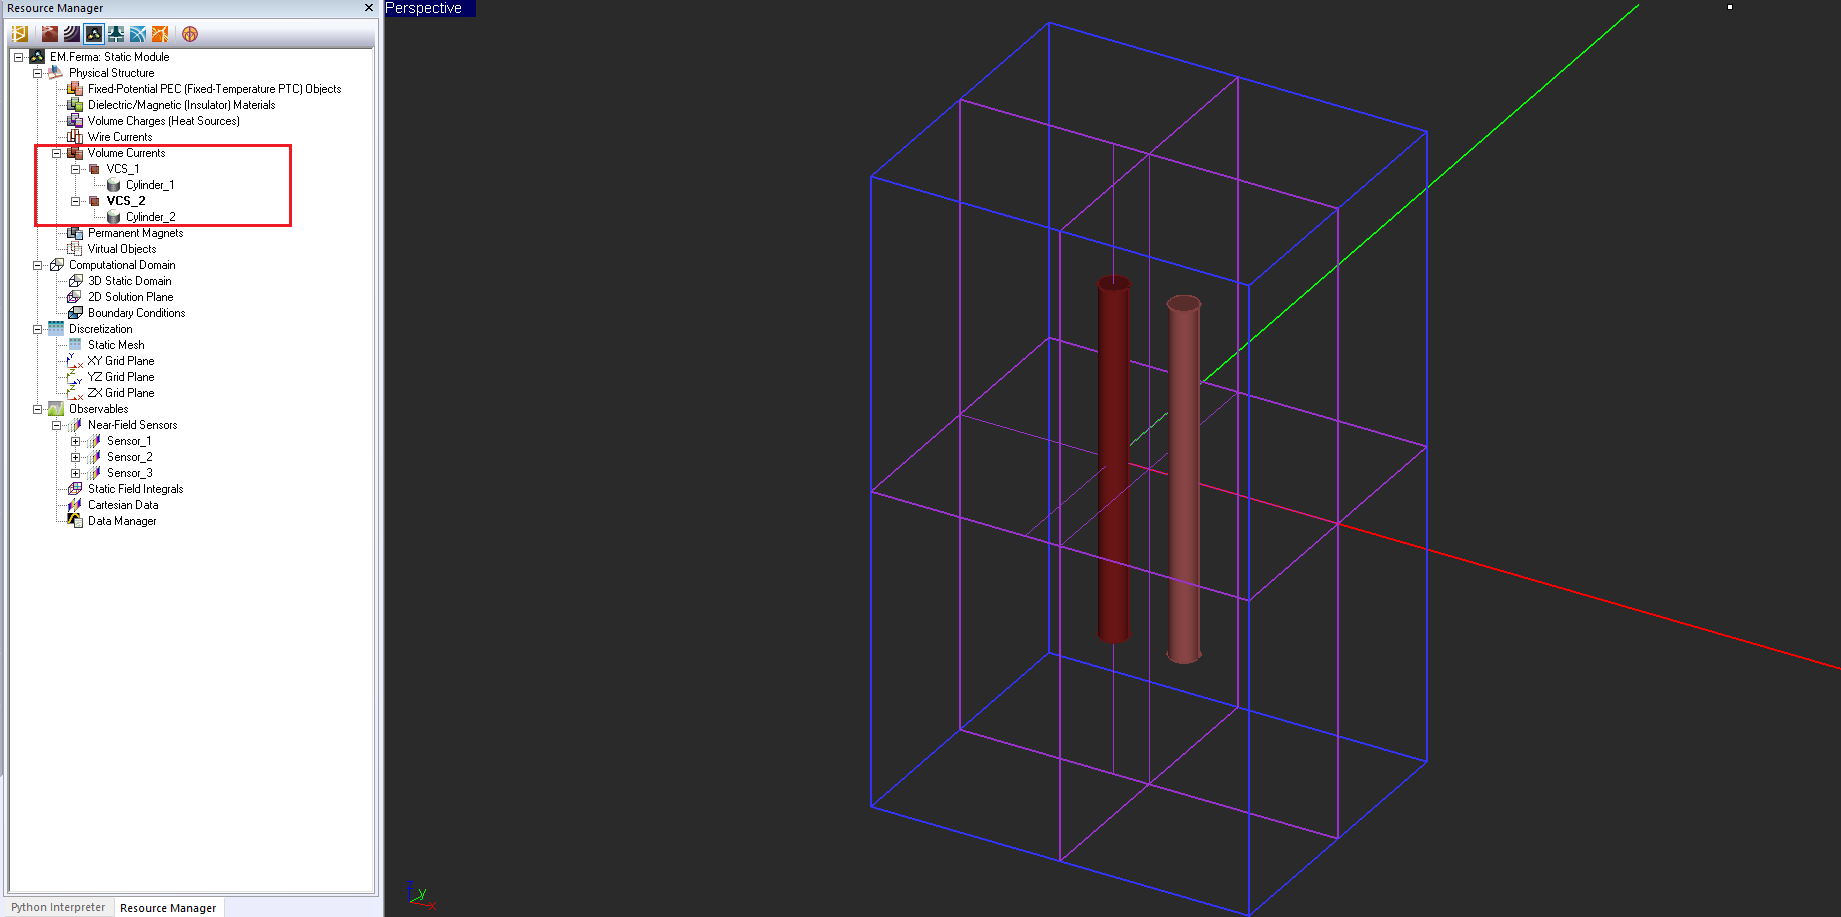Expand the Sensor_1 node
Image resolution: width=1841 pixels, height=917 pixels.
[x=76, y=441]
